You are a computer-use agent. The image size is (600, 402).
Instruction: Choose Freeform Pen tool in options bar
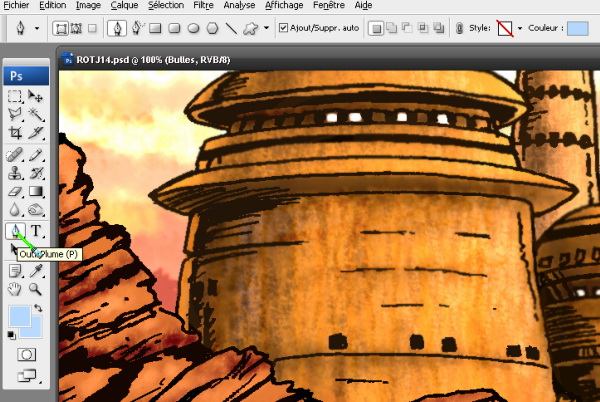pyautogui.click(x=137, y=28)
